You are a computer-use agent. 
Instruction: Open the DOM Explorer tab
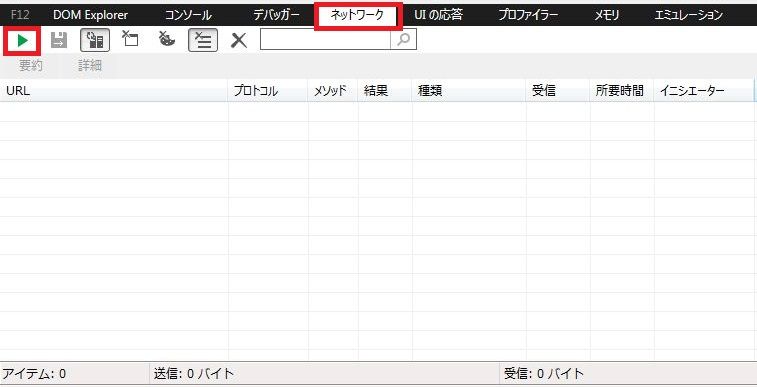click(91, 15)
